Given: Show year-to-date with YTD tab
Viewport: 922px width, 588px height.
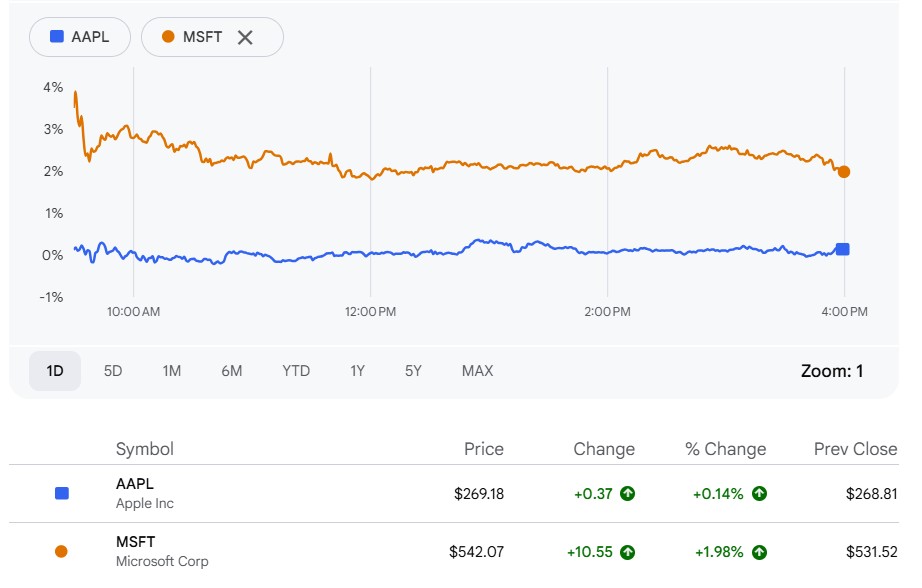Looking at the screenshot, I should click(x=296, y=371).
